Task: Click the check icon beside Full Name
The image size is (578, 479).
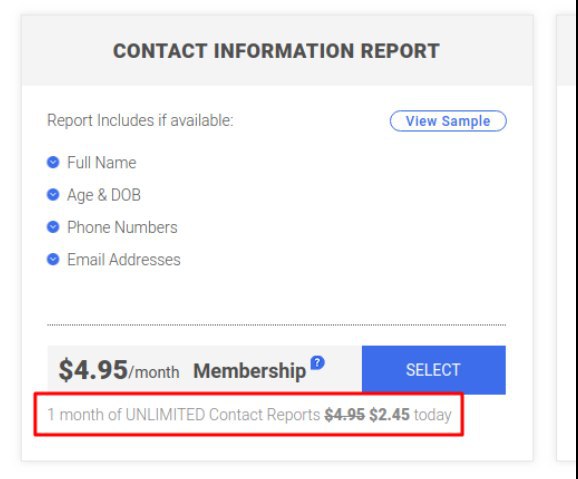Action: pyautogui.click(x=53, y=162)
